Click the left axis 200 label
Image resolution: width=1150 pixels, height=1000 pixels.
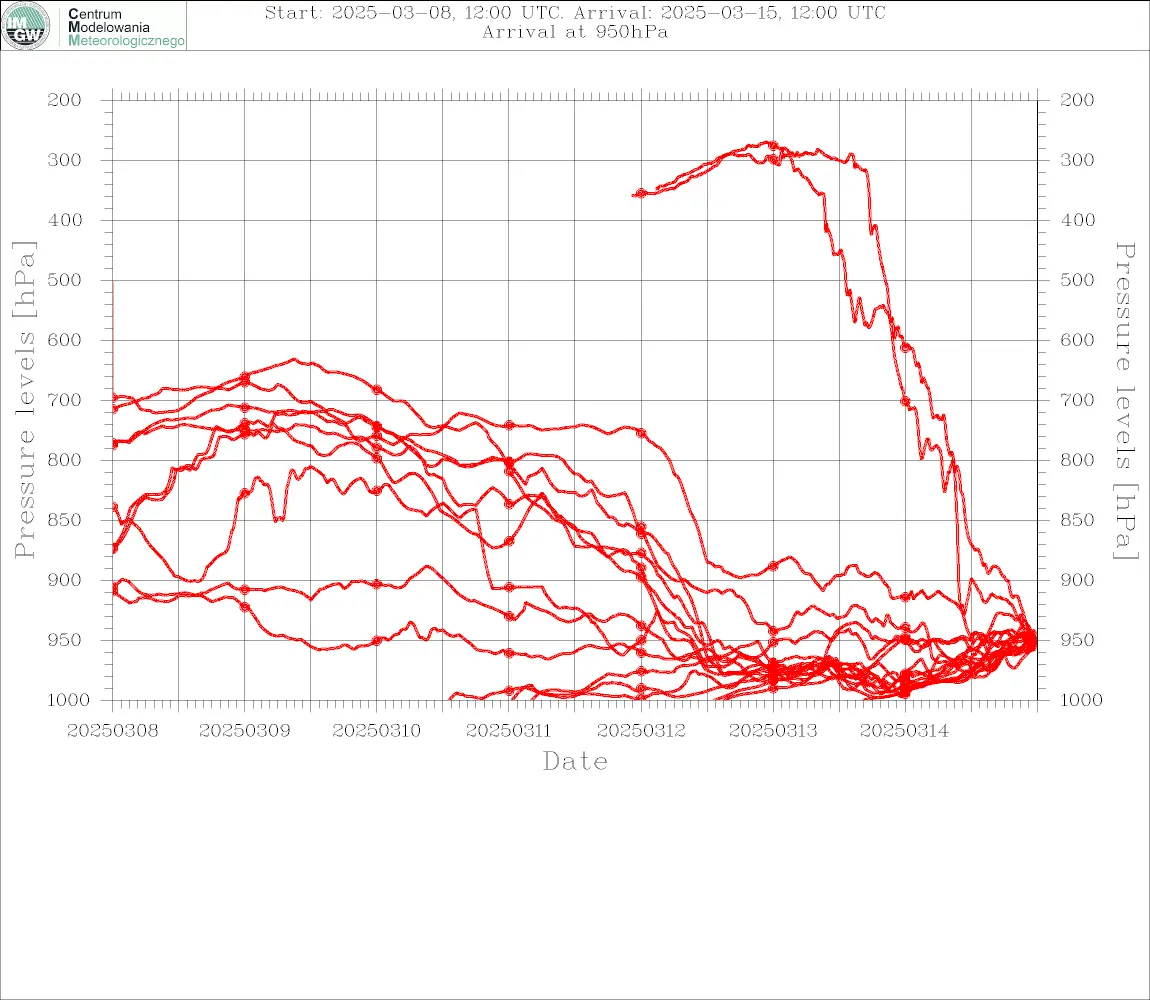65,100
